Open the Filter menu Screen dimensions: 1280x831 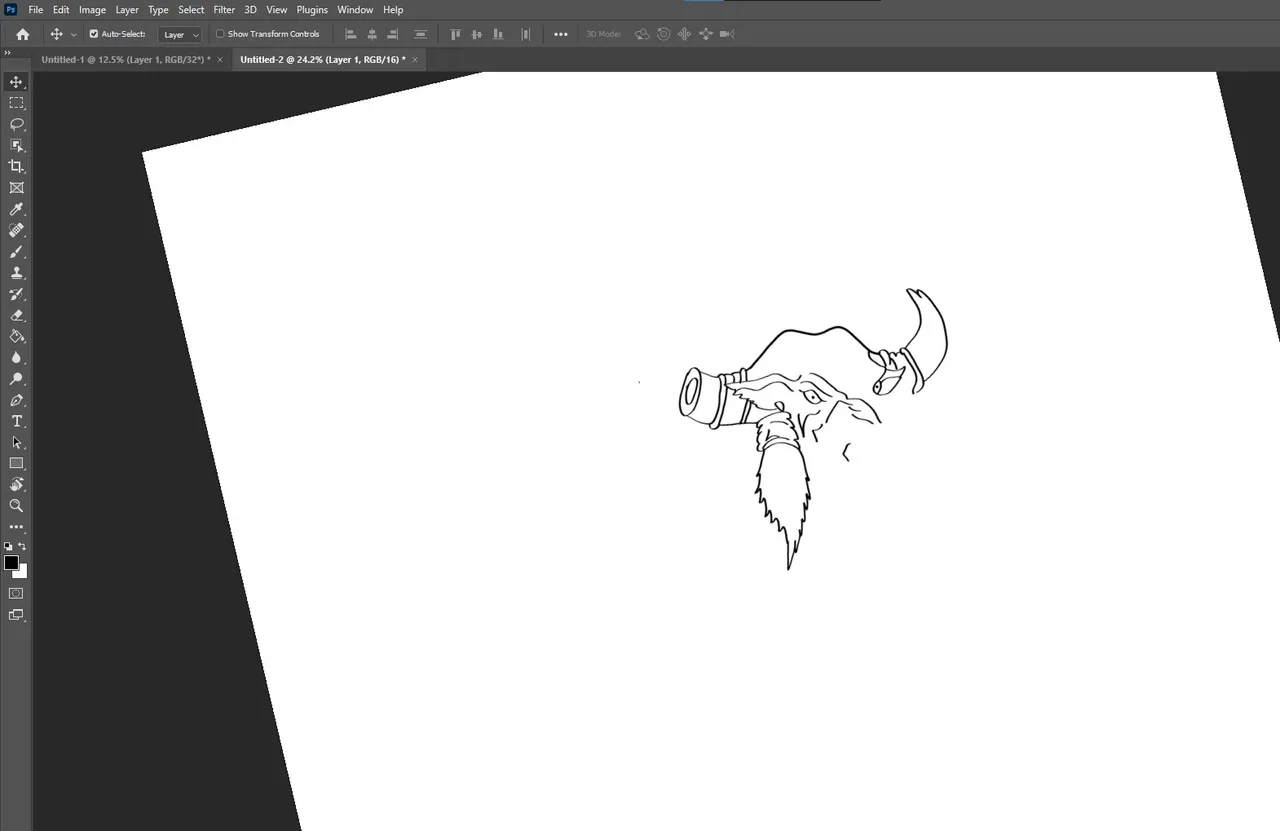(224, 10)
